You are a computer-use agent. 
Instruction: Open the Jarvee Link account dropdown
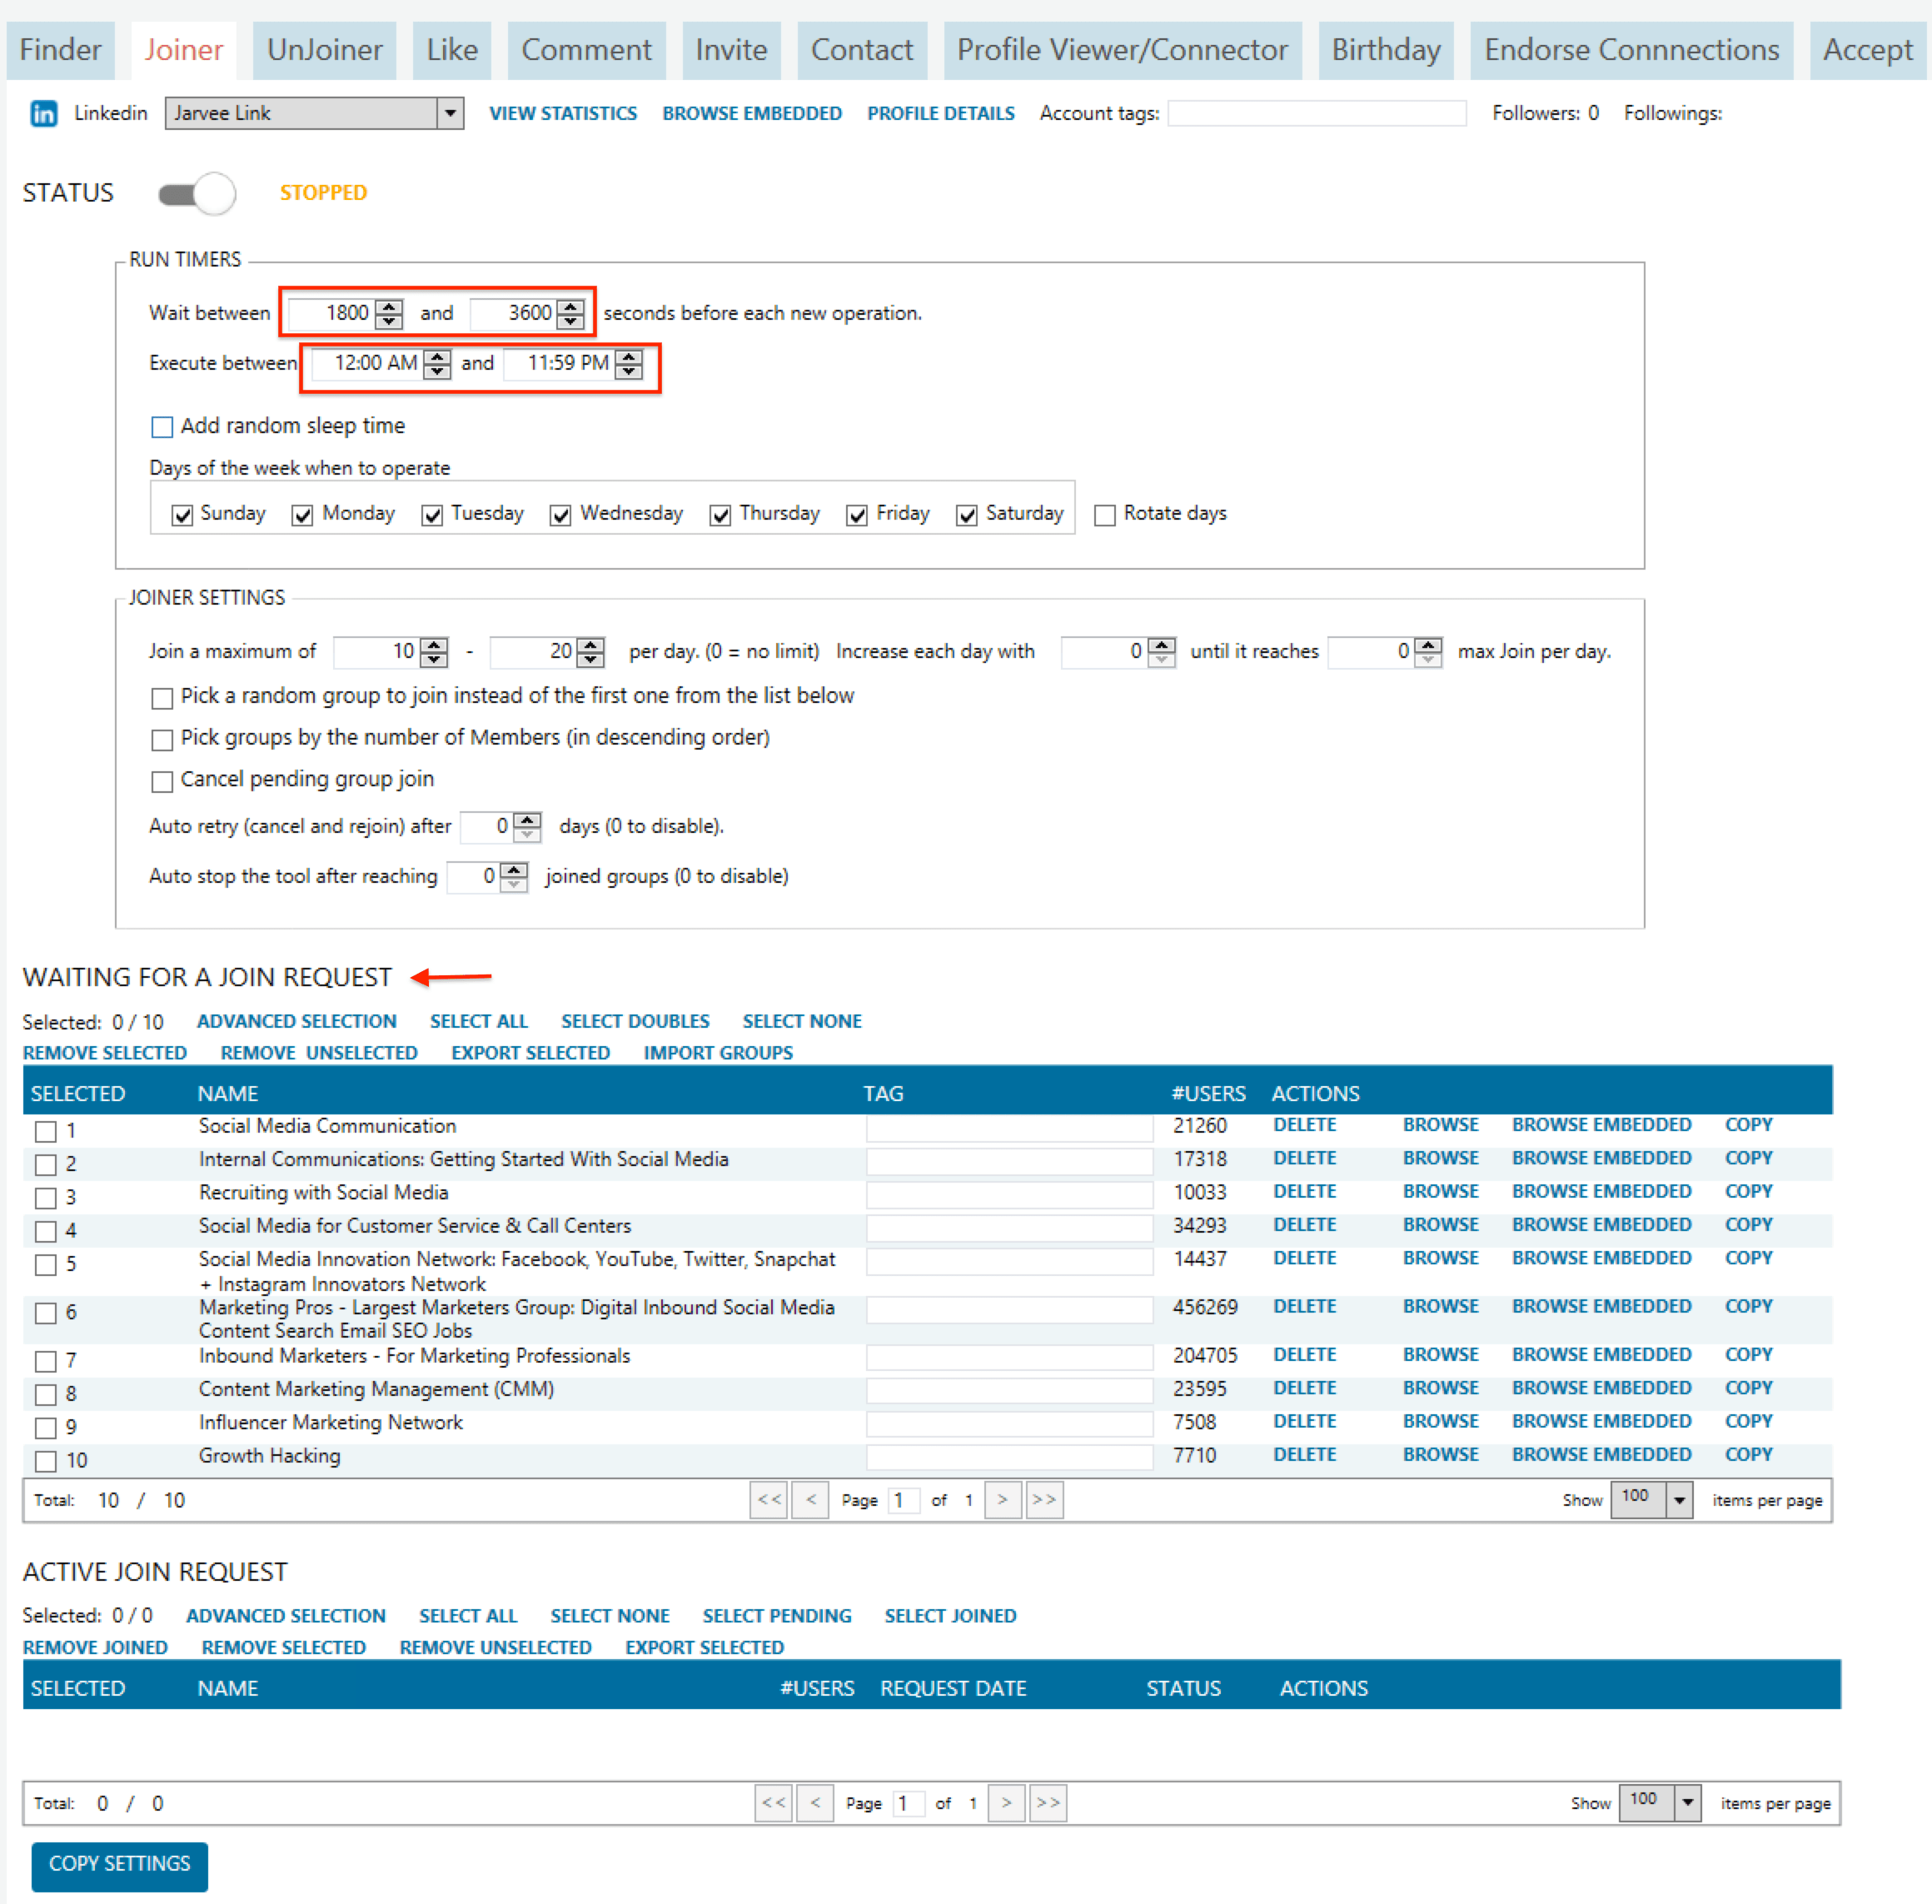(450, 113)
